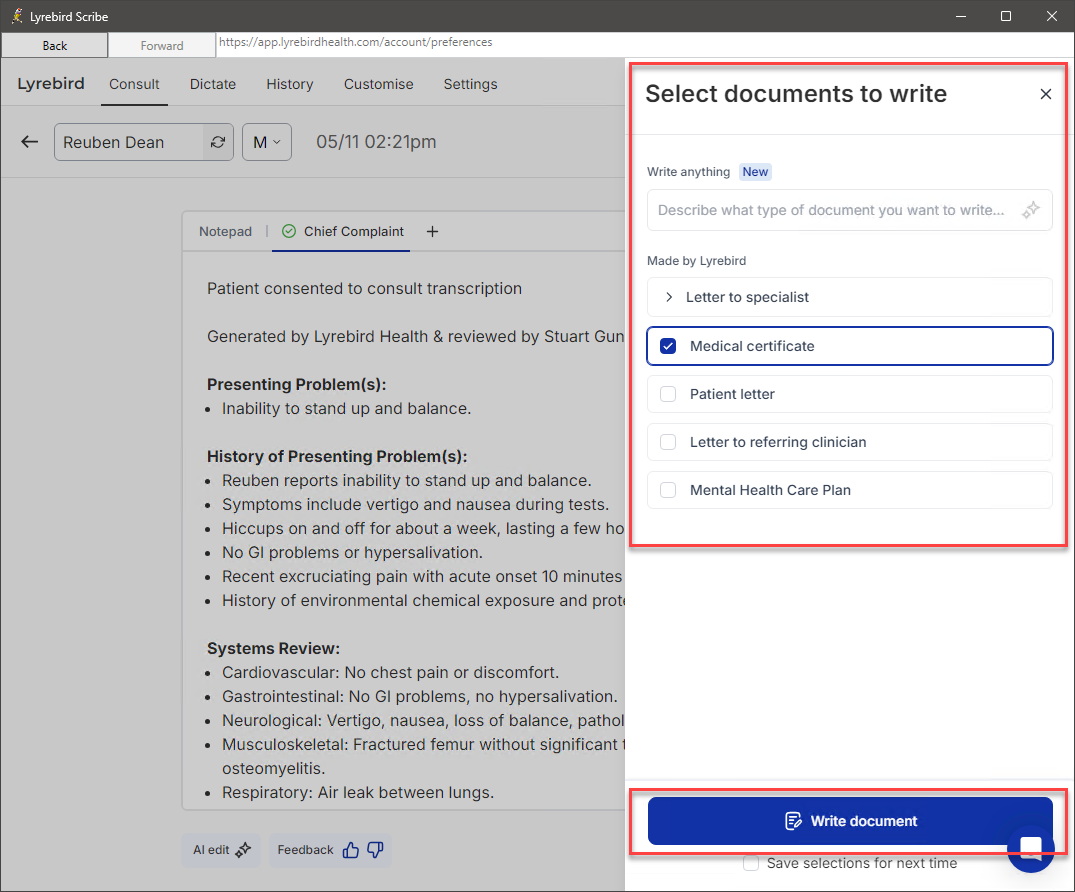Click the green check icon on Chief Complaint tab
Screen dimensions: 1075x892
point(289,232)
